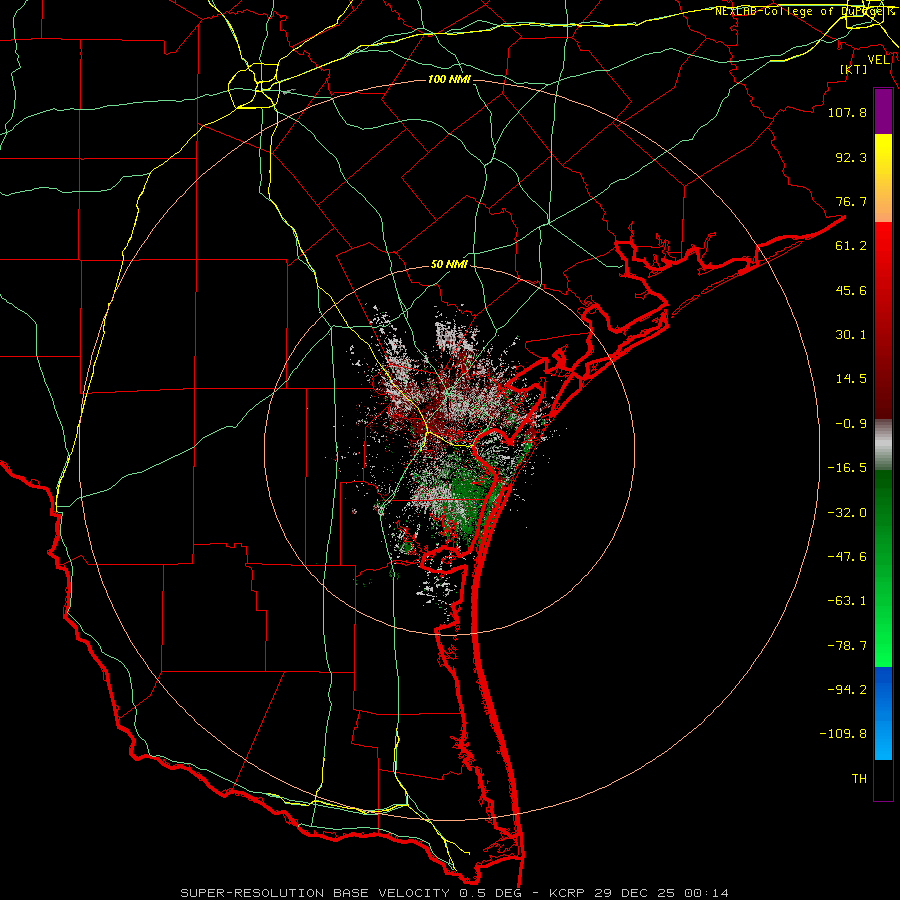The image size is (900, 900).
Task: Click the -32.0 velocity legend value
Action: (x=847, y=513)
